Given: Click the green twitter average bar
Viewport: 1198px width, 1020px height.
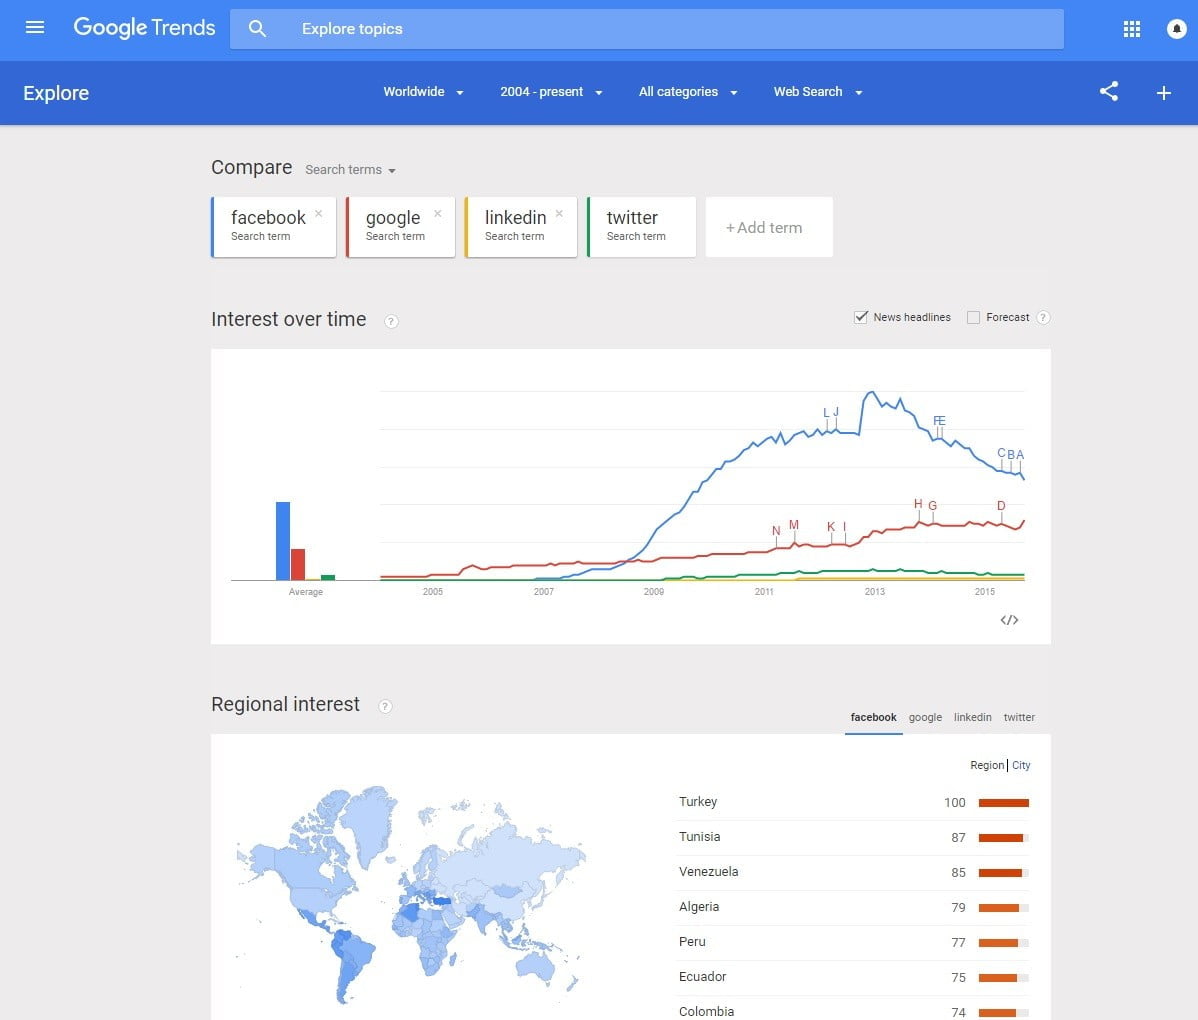Looking at the screenshot, I should coord(328,578).
